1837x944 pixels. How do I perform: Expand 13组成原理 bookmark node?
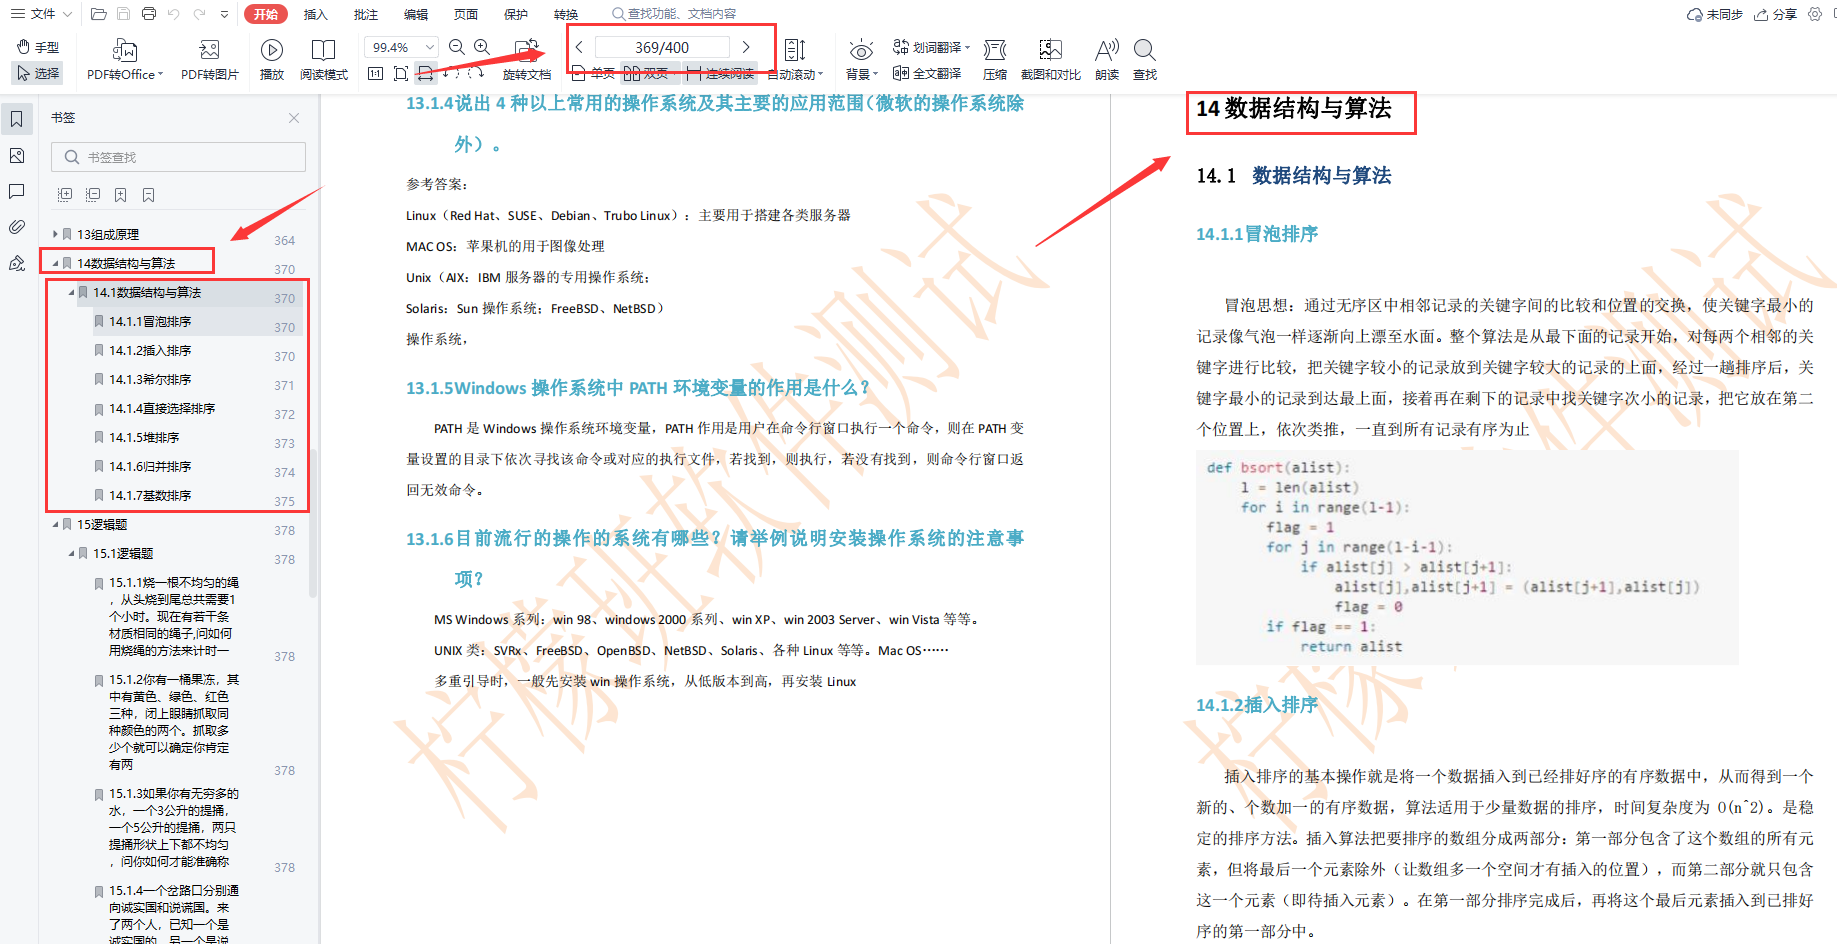[x=55, y=234]
